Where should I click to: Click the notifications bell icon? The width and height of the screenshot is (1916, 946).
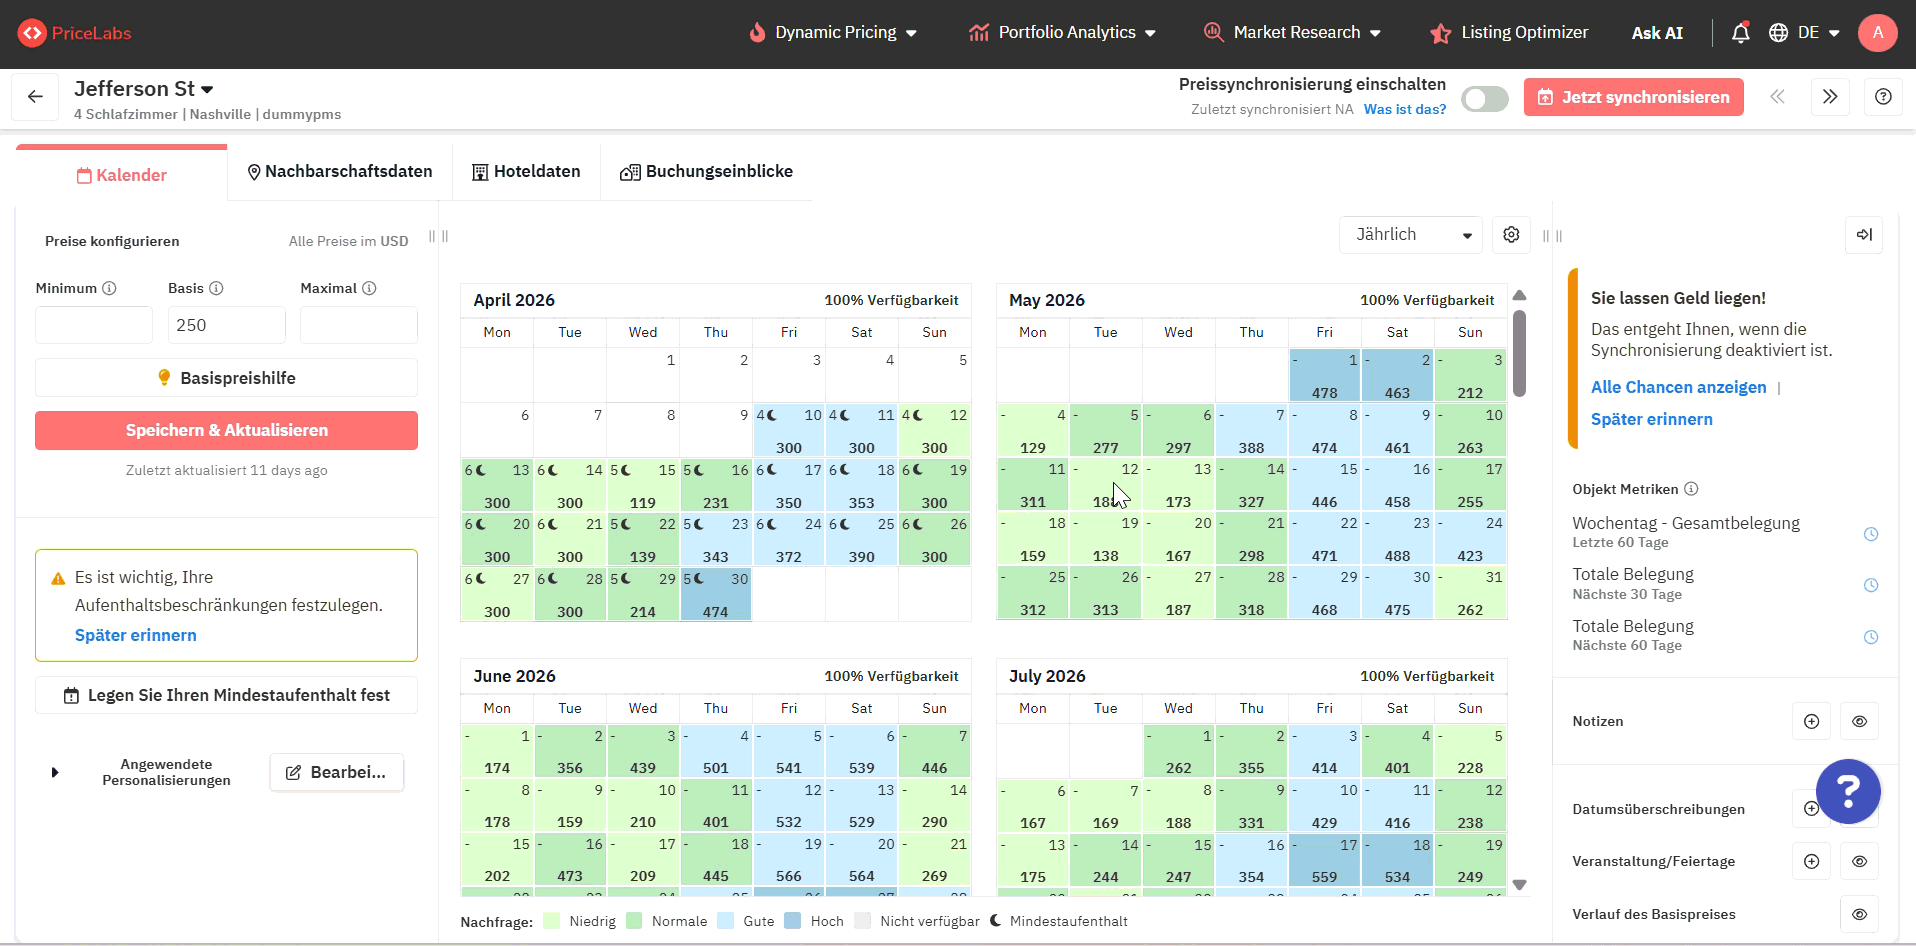1740,33
